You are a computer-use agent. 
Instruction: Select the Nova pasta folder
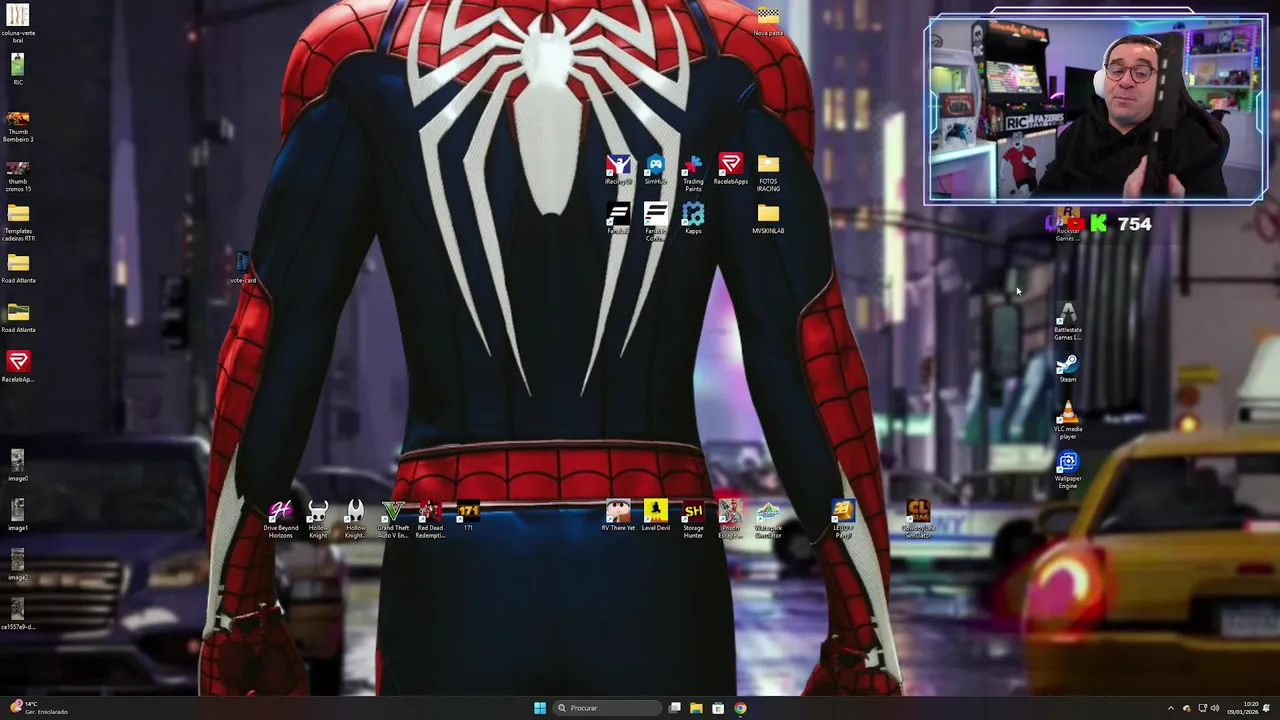(x=768, y=22)
